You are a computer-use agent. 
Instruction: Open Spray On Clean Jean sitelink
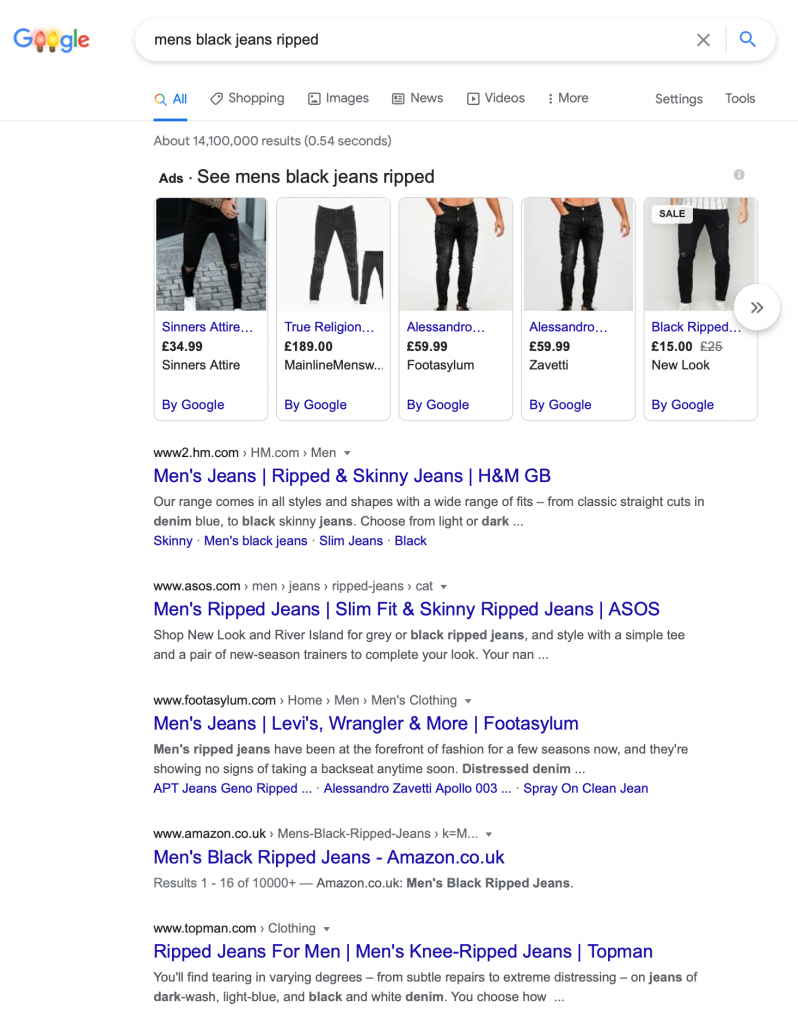(586, 788)
